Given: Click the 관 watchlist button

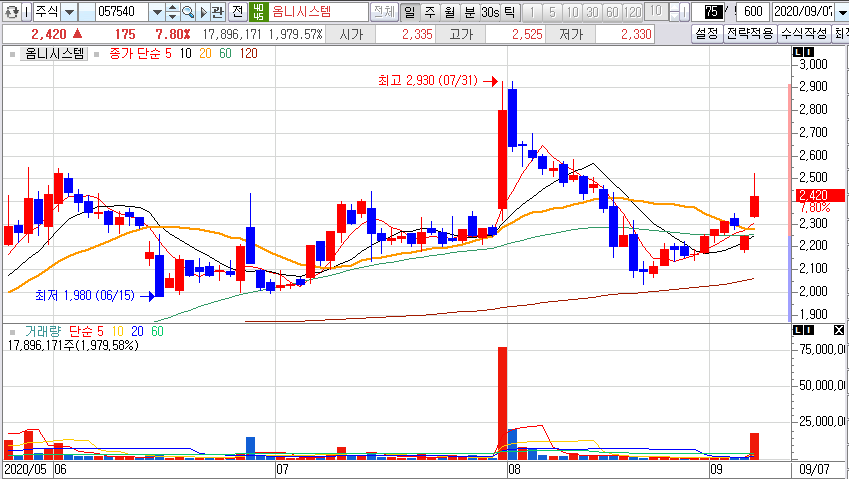Looking at the screenshot, I should (218, 11).
